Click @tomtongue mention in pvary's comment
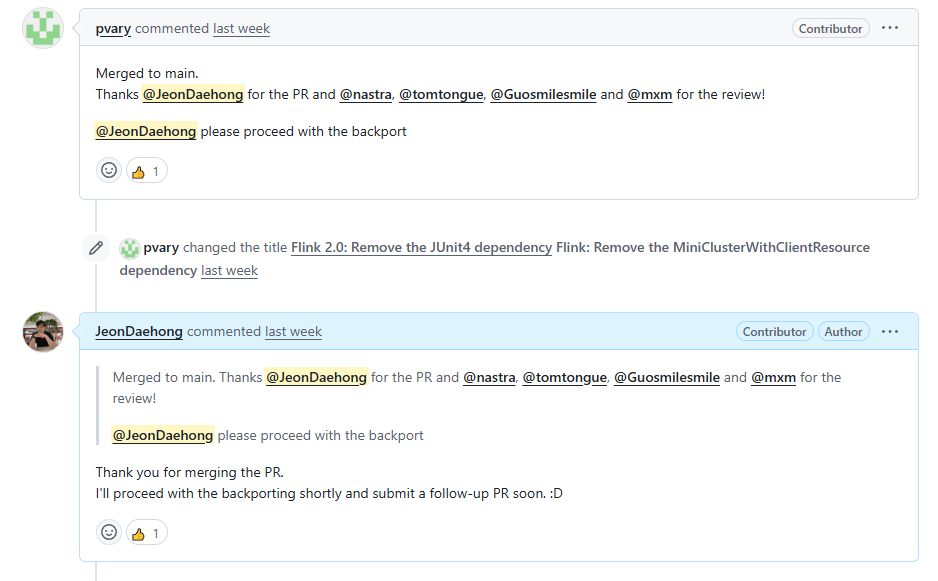The image size is (938, 581). pyautogui.click(x=441, y=95)
